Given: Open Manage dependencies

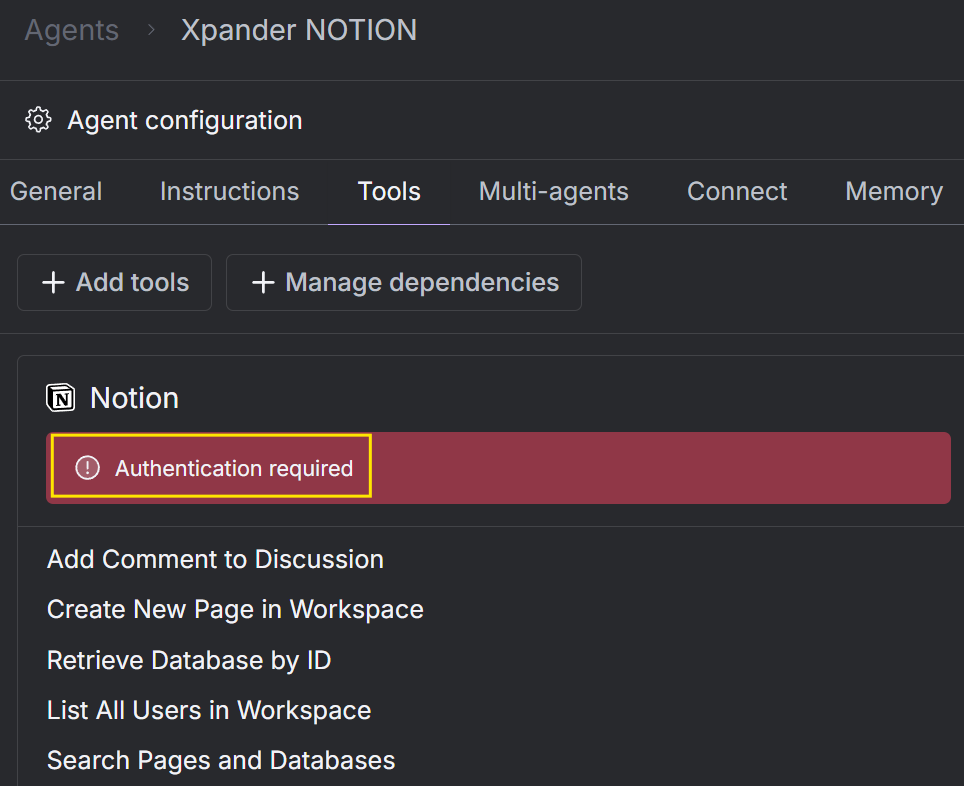Looking at the screenshot, I should coord(404,282).
